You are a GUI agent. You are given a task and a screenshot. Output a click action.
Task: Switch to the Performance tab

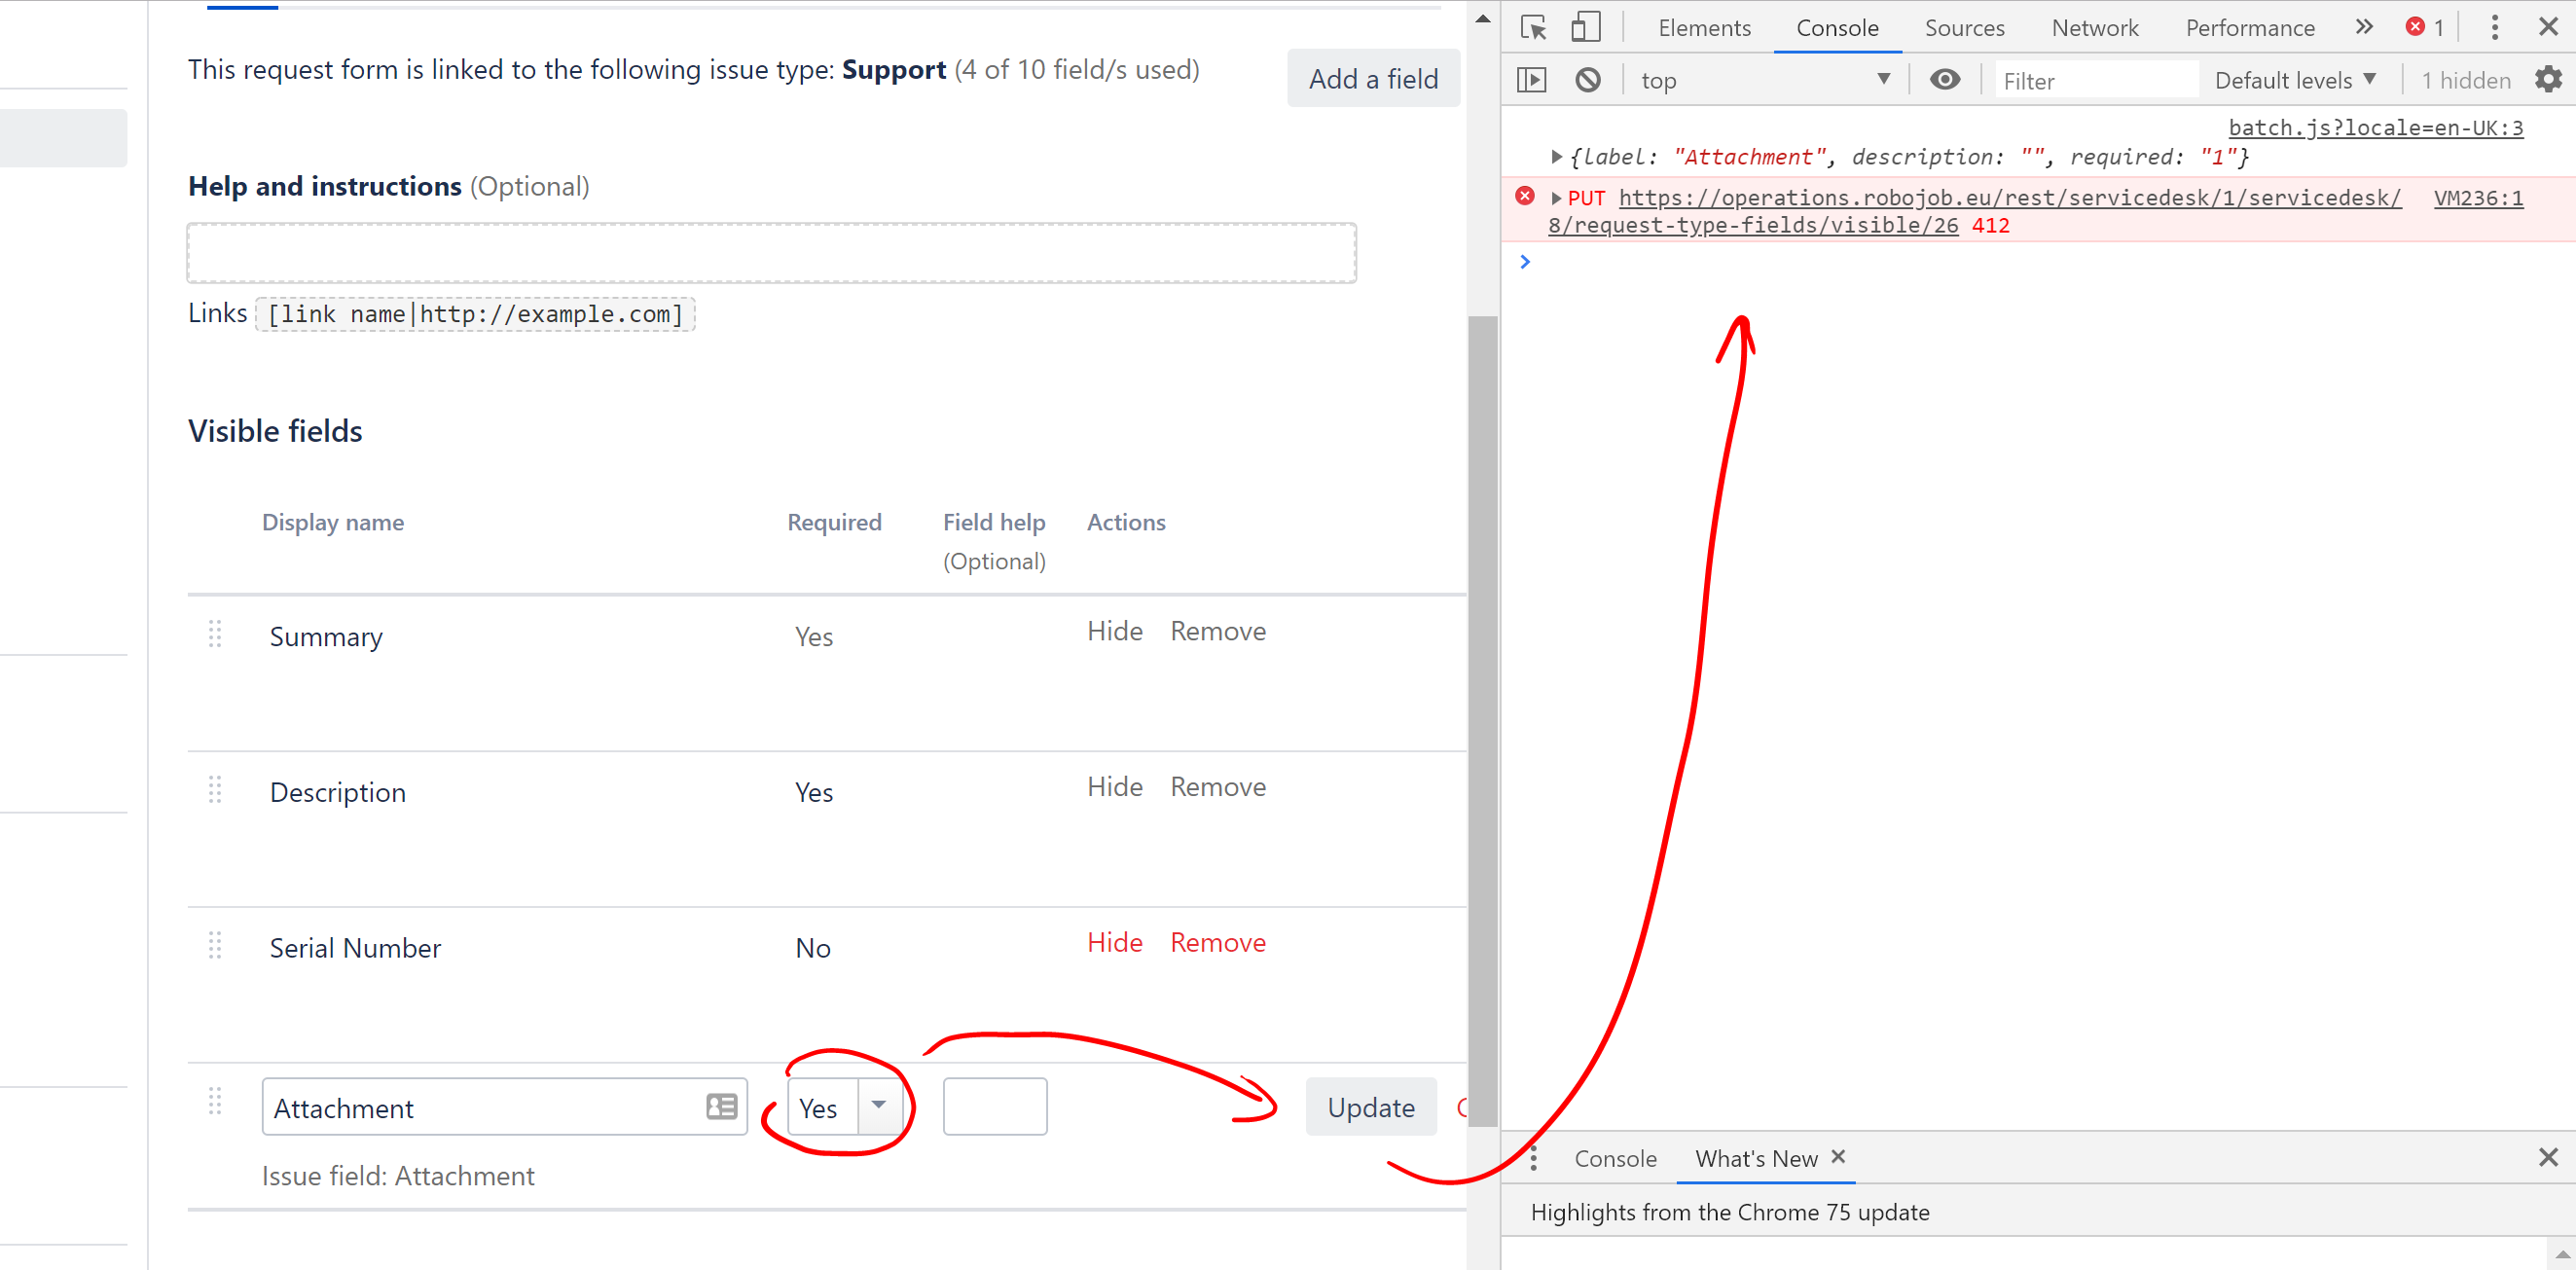pyautogui.click(x=2249, y=28)
